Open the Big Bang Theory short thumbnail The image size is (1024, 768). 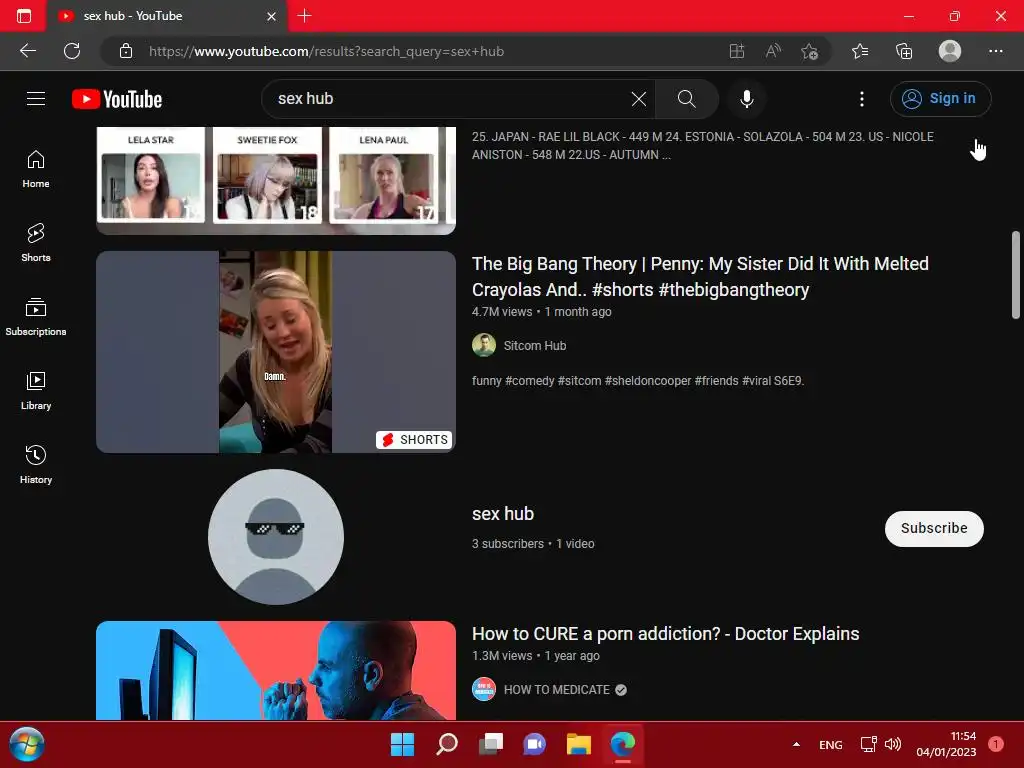(x=276, y=352)
